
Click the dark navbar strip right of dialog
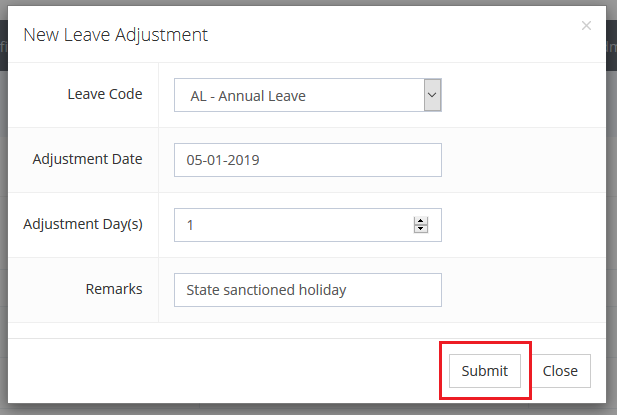[611, 45]
